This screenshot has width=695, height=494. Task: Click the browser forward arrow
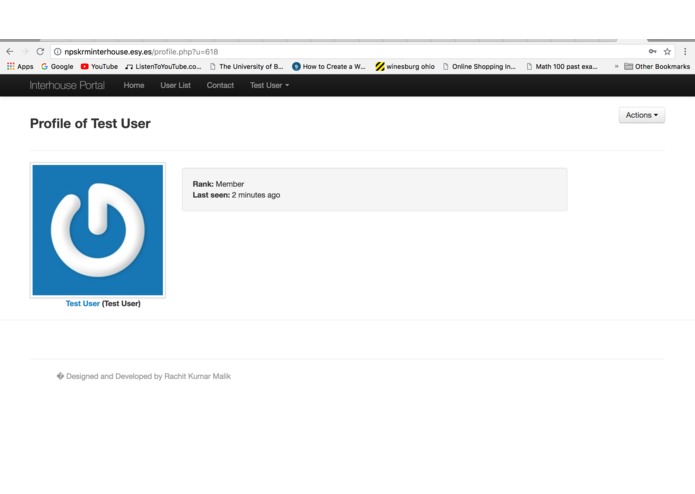coord(25,51)
